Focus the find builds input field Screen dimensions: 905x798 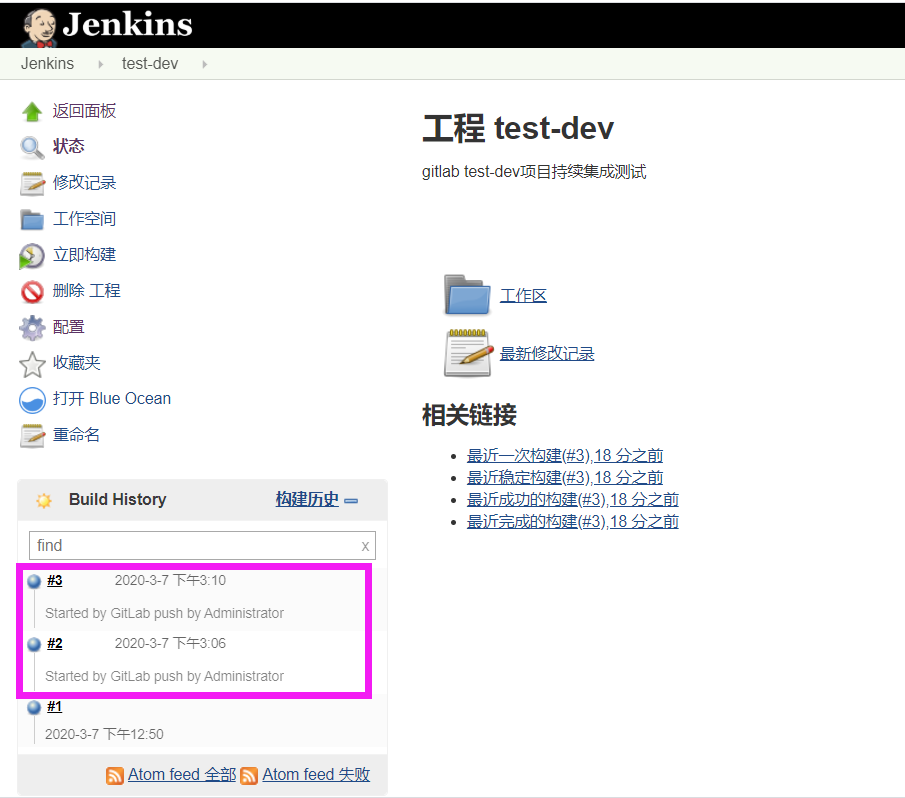point(202,545)
